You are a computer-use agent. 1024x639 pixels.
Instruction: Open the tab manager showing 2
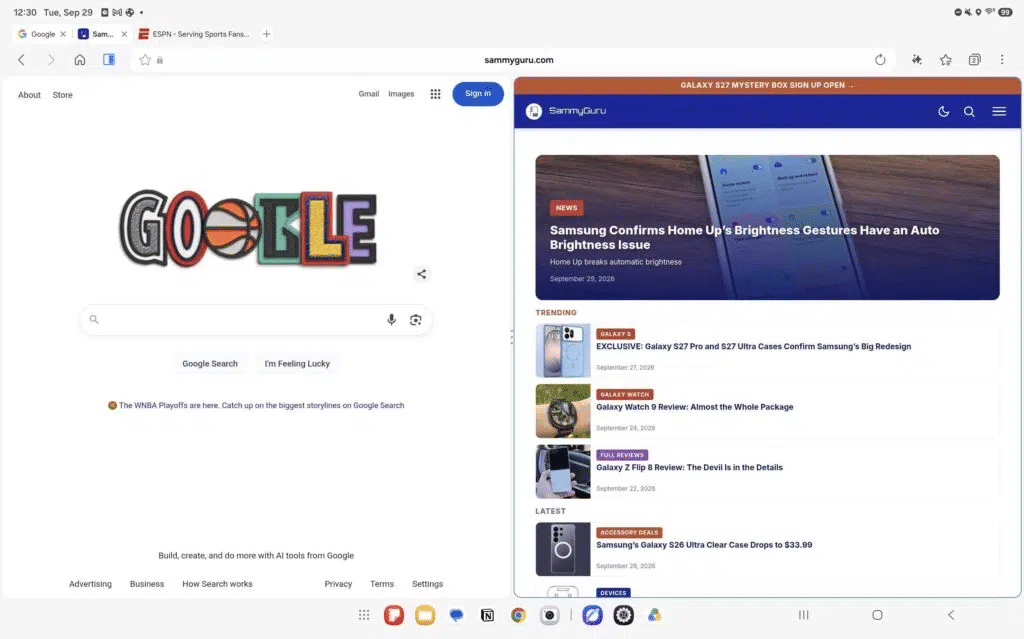click(974, 60)
